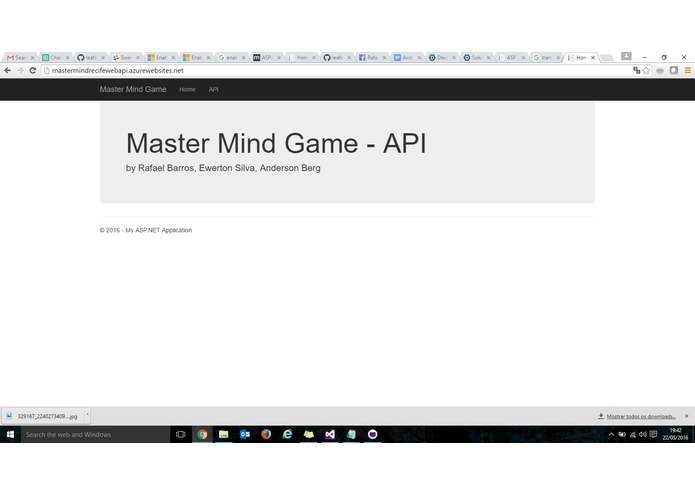Launch Firefox from the taskbar
Viewport: 695px width, 494px height.
(266, 434)
